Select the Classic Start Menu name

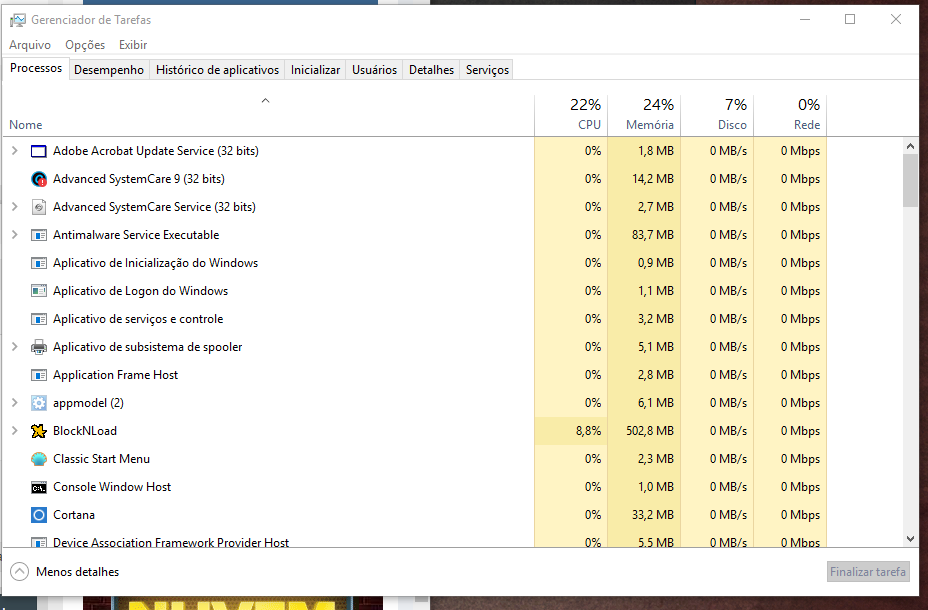click(x=101, y=459)
